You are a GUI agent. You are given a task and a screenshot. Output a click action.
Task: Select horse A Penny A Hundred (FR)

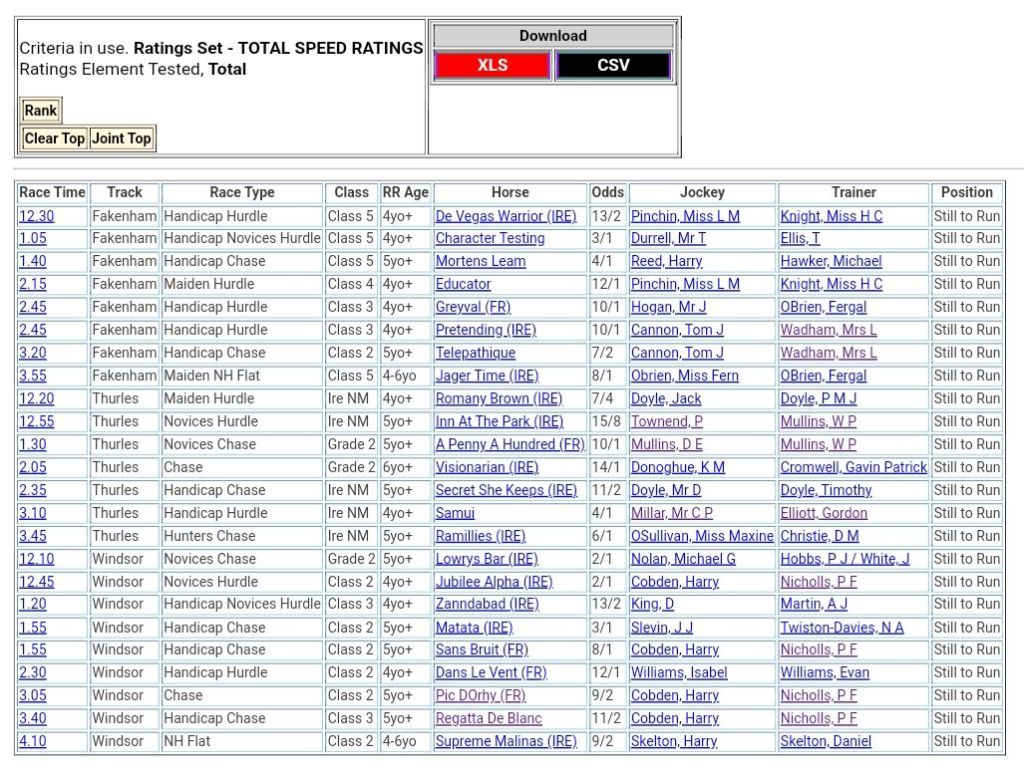tap(510, 445)
